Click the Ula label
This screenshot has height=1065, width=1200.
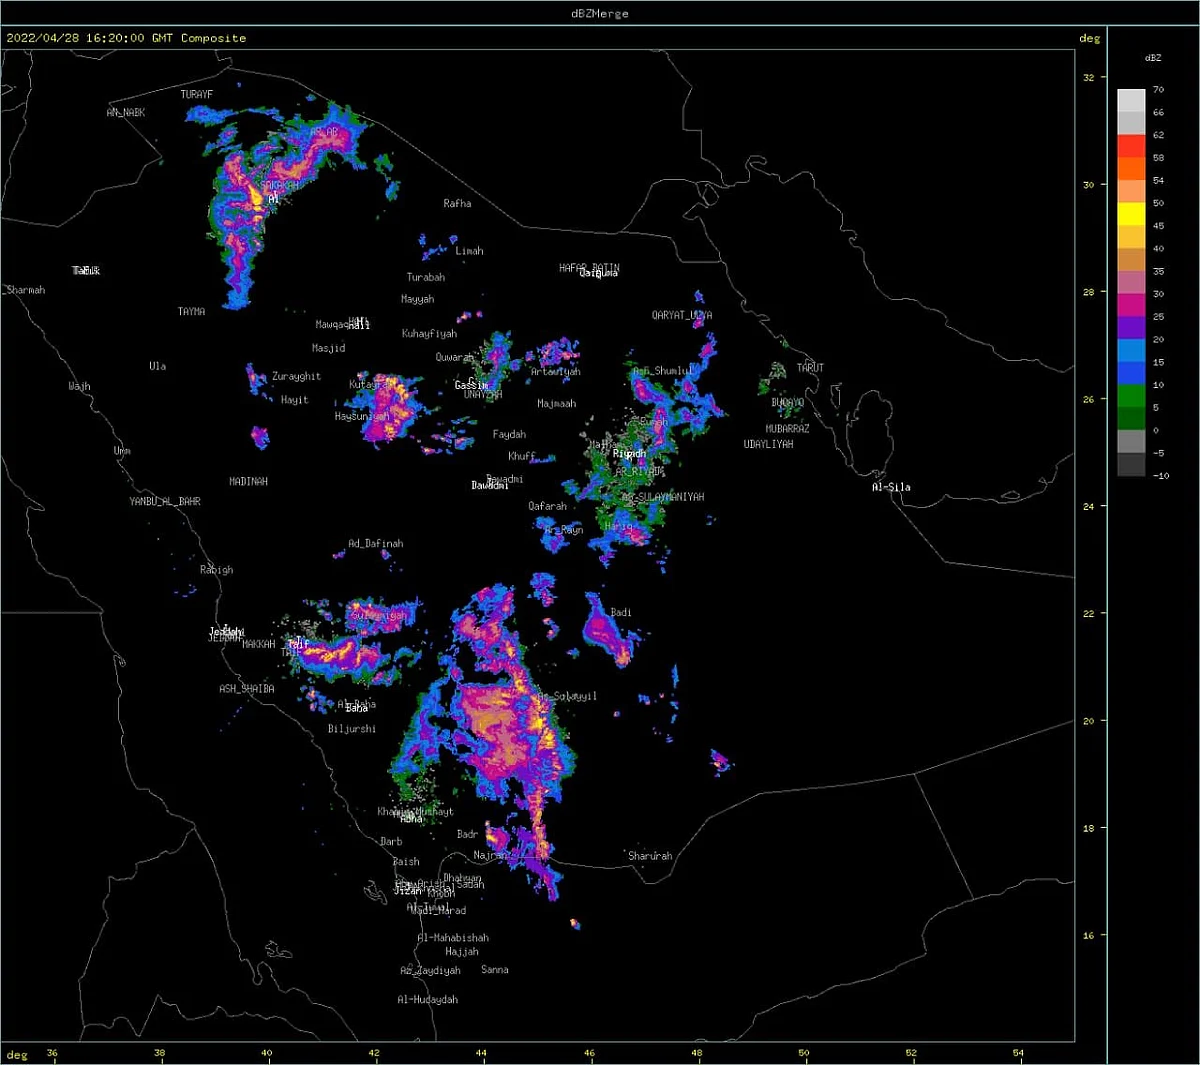pos(158,366)
